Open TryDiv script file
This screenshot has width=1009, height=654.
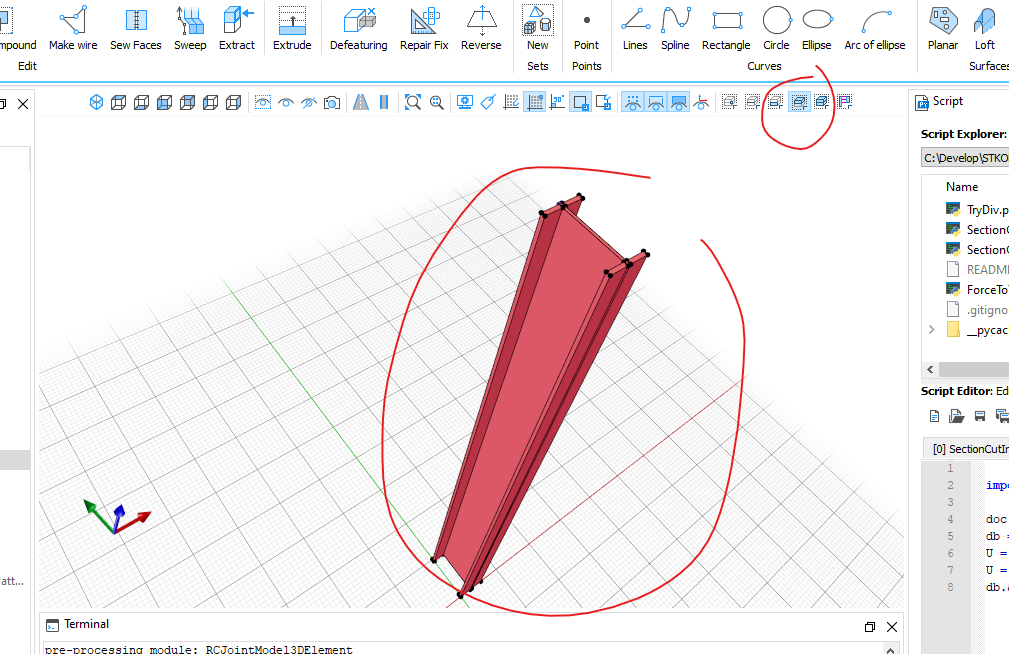point(978,210)
